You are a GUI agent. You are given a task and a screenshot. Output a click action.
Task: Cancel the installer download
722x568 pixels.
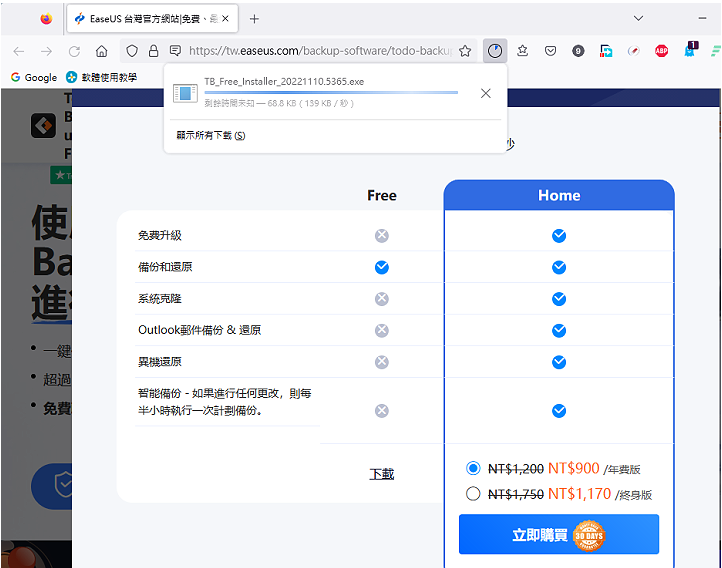(485, 93)
